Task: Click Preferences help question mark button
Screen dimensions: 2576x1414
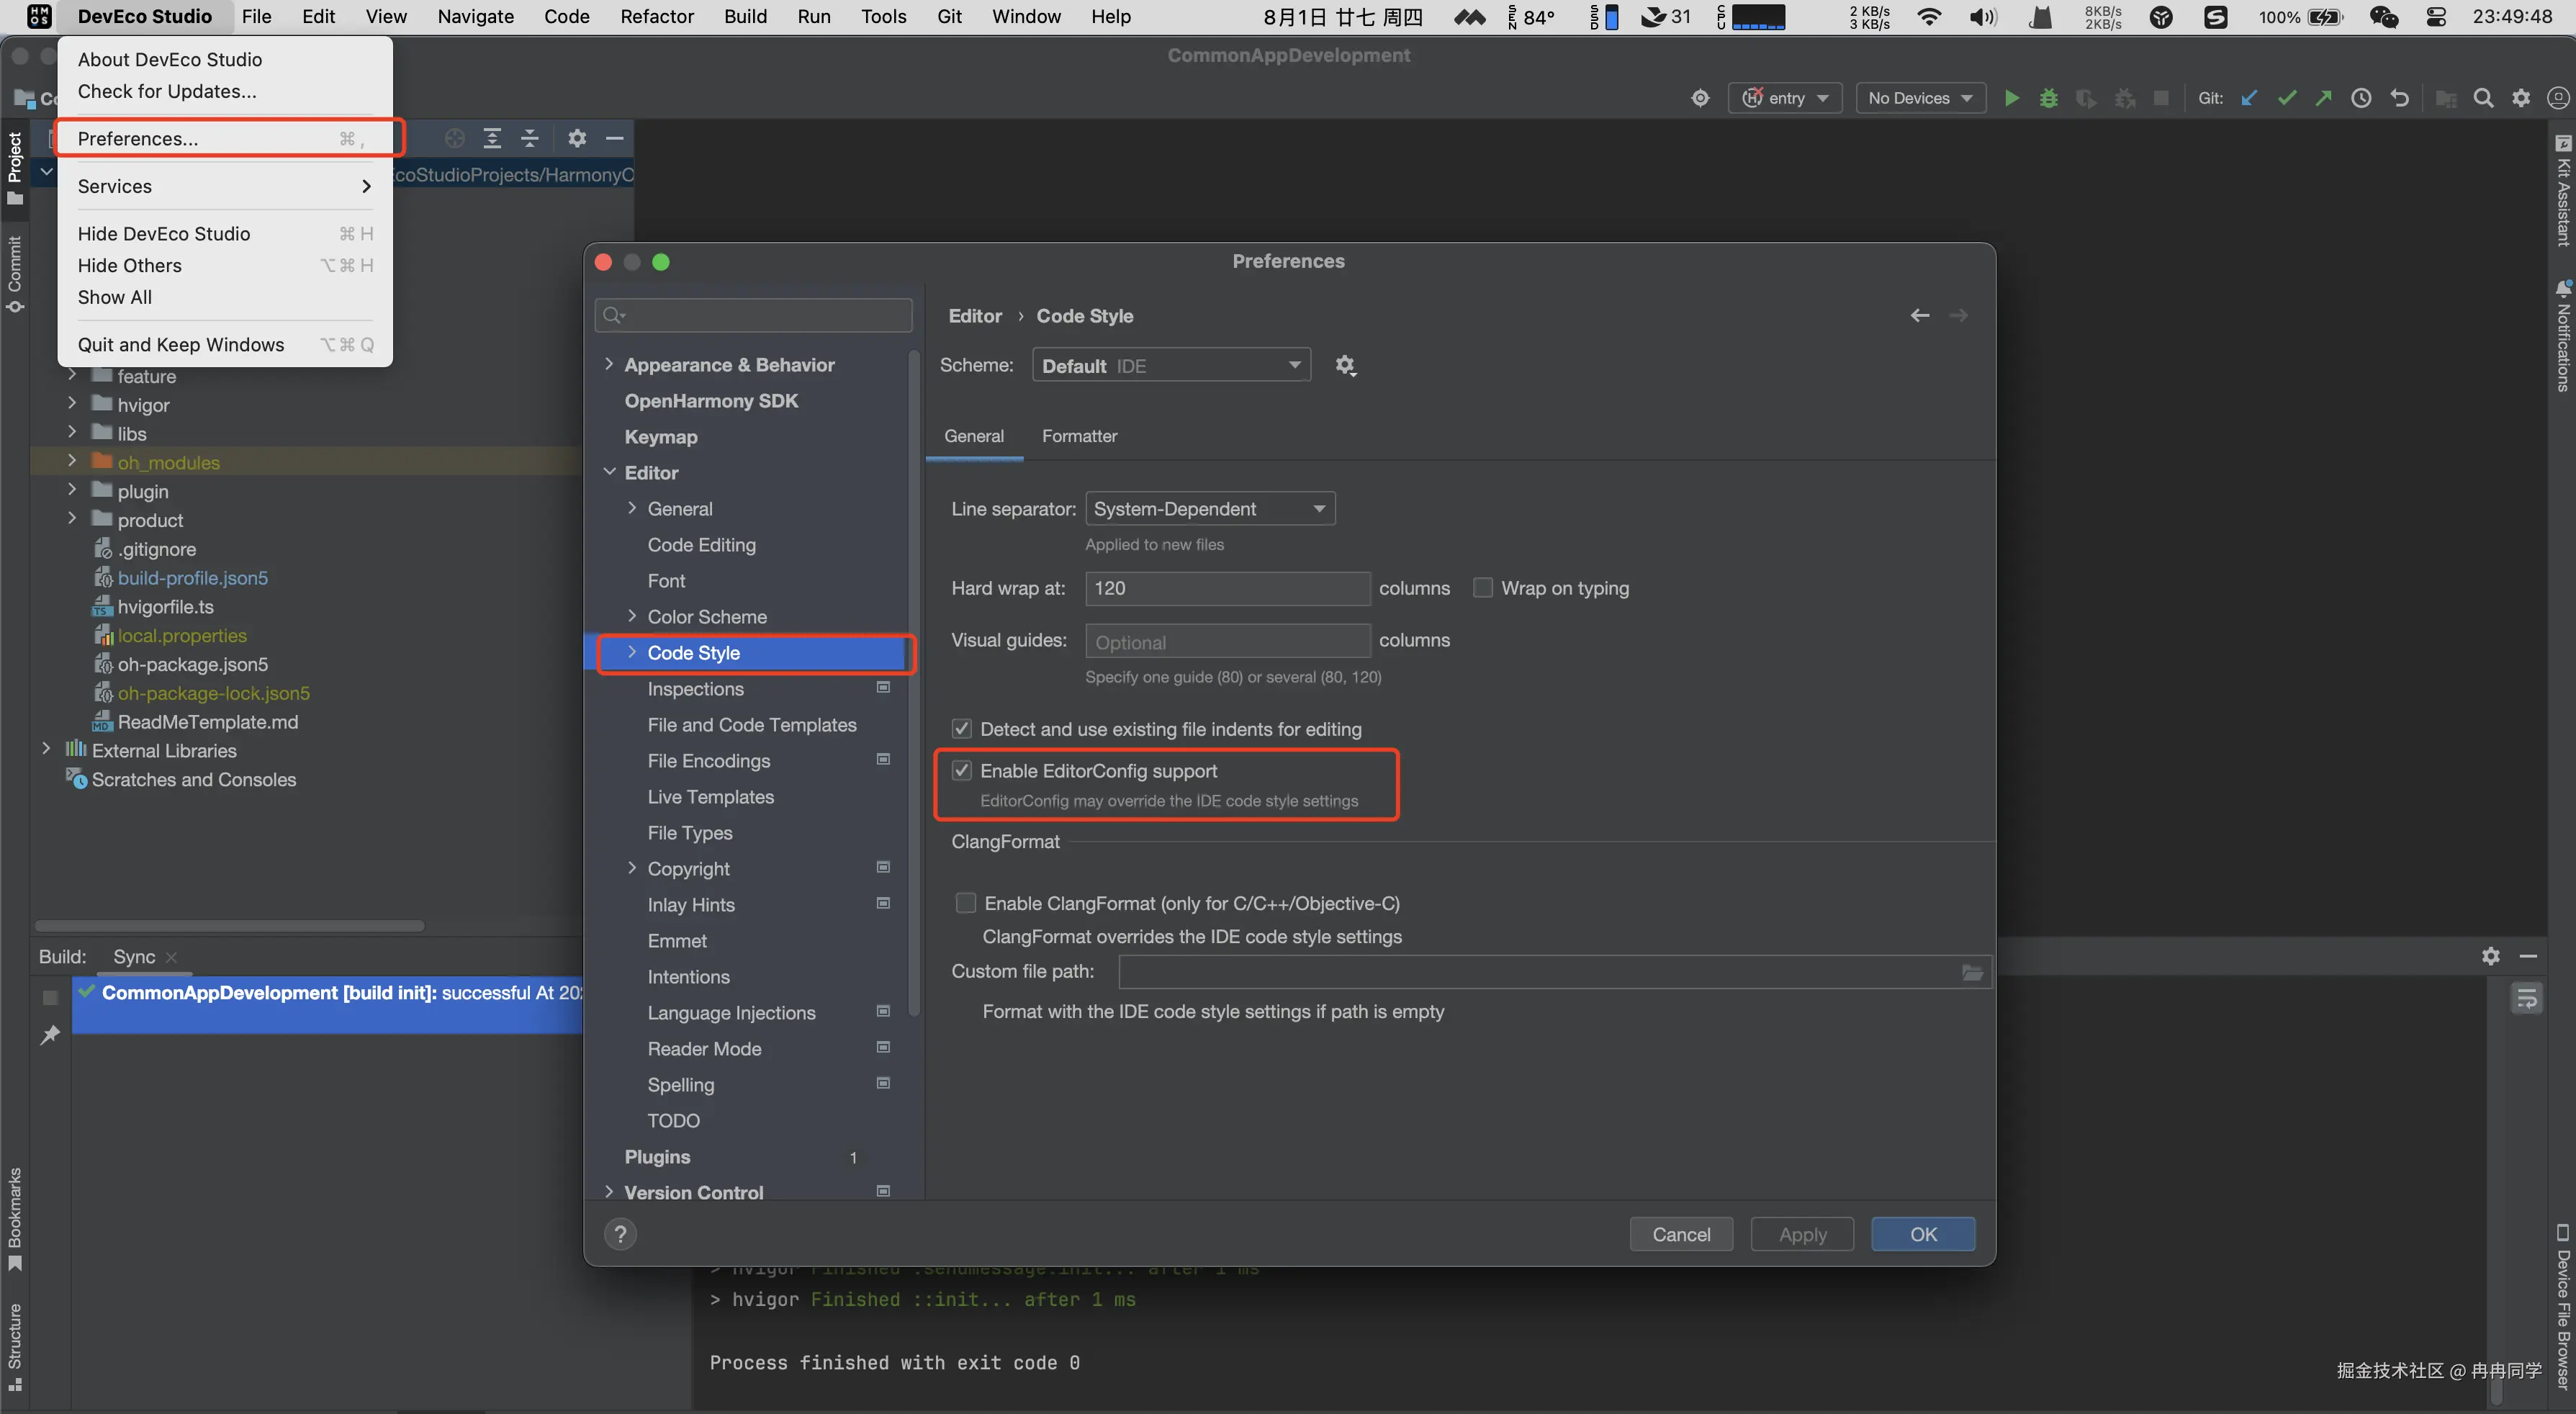Action: pos(620,1234)
